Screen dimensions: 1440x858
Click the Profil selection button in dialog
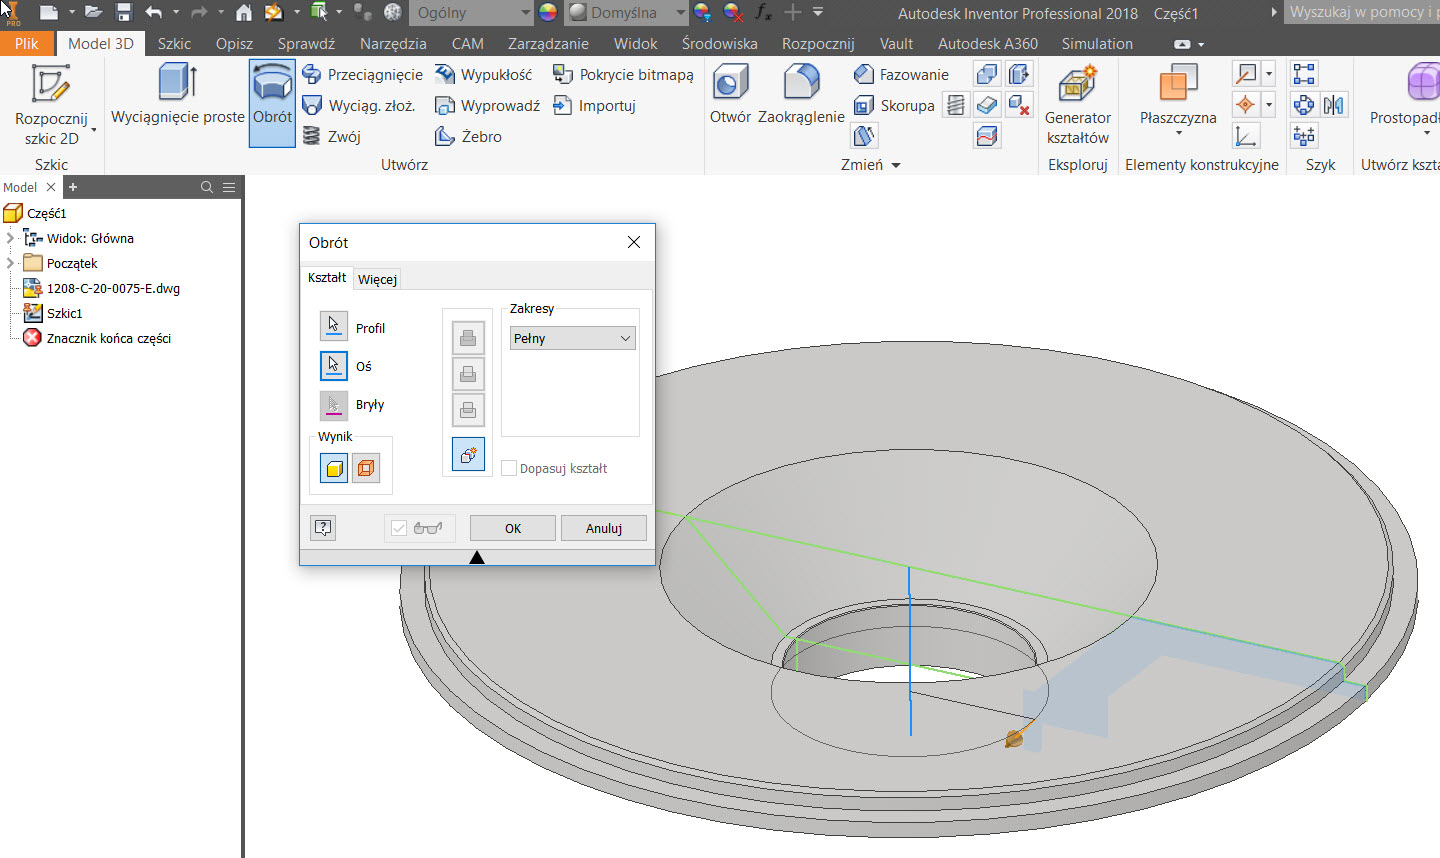334,327
